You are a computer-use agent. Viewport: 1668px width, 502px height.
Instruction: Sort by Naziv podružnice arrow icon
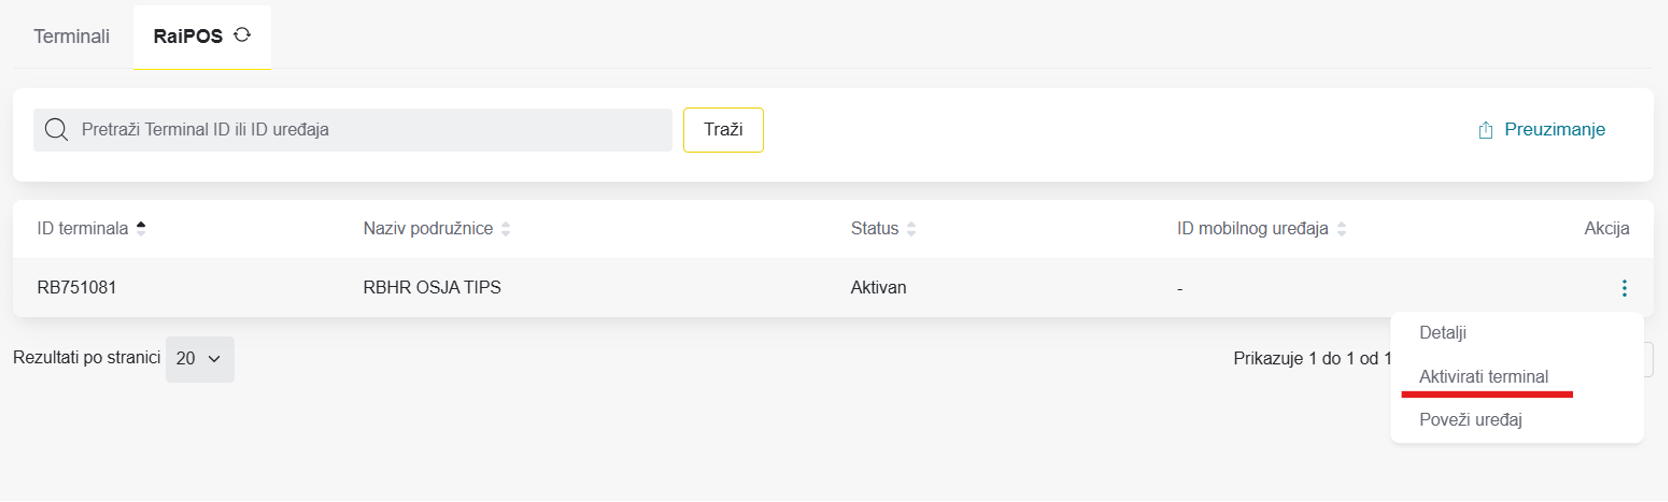coord(506,229)
